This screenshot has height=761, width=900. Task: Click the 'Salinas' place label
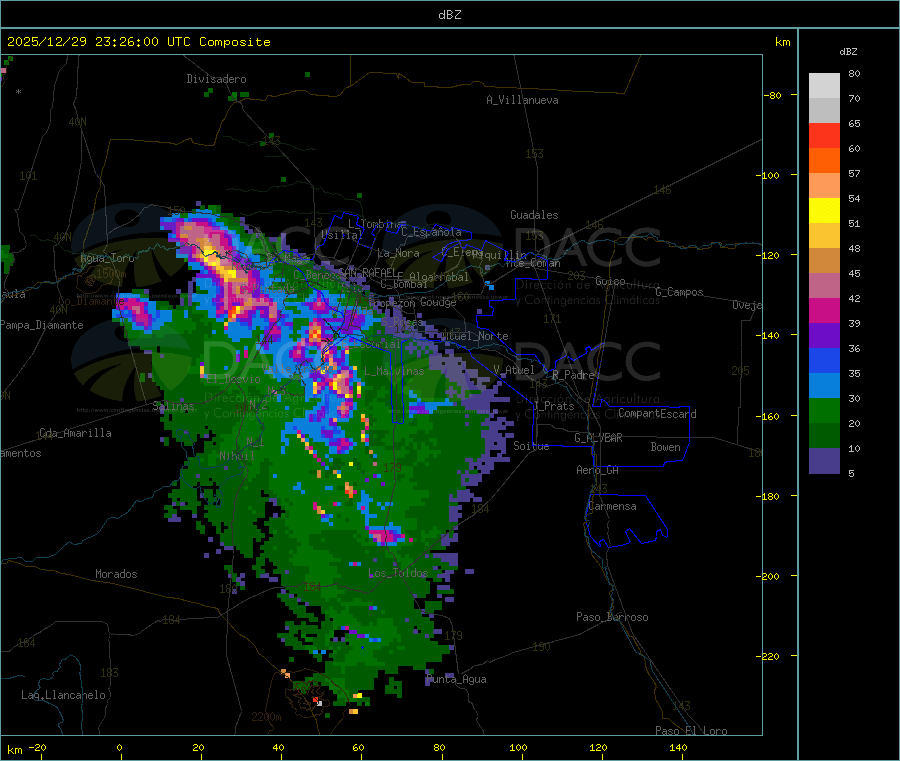pyautogui.click(x=173, y=406)
